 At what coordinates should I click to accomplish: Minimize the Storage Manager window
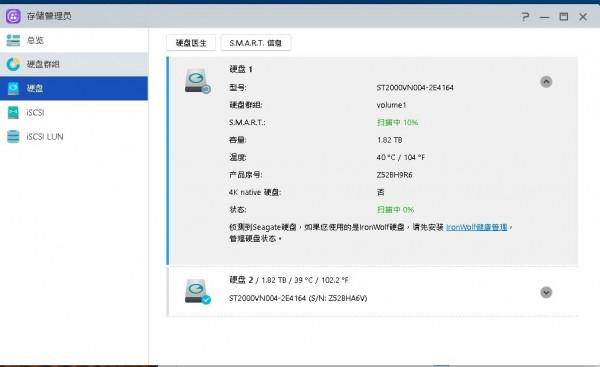coord(545,17)
